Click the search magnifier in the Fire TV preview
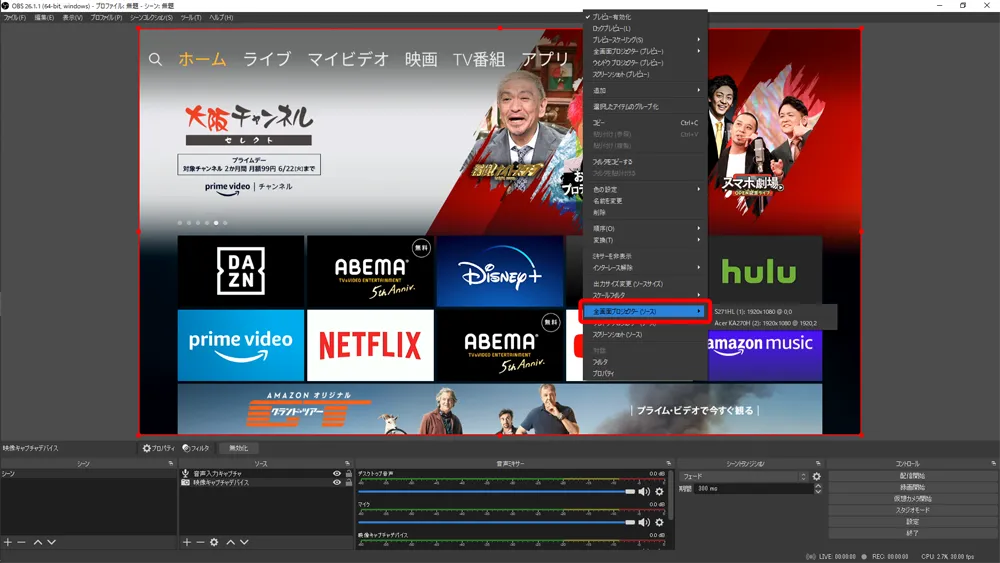This screenshot has height=563, width=1000. point(155,59)
